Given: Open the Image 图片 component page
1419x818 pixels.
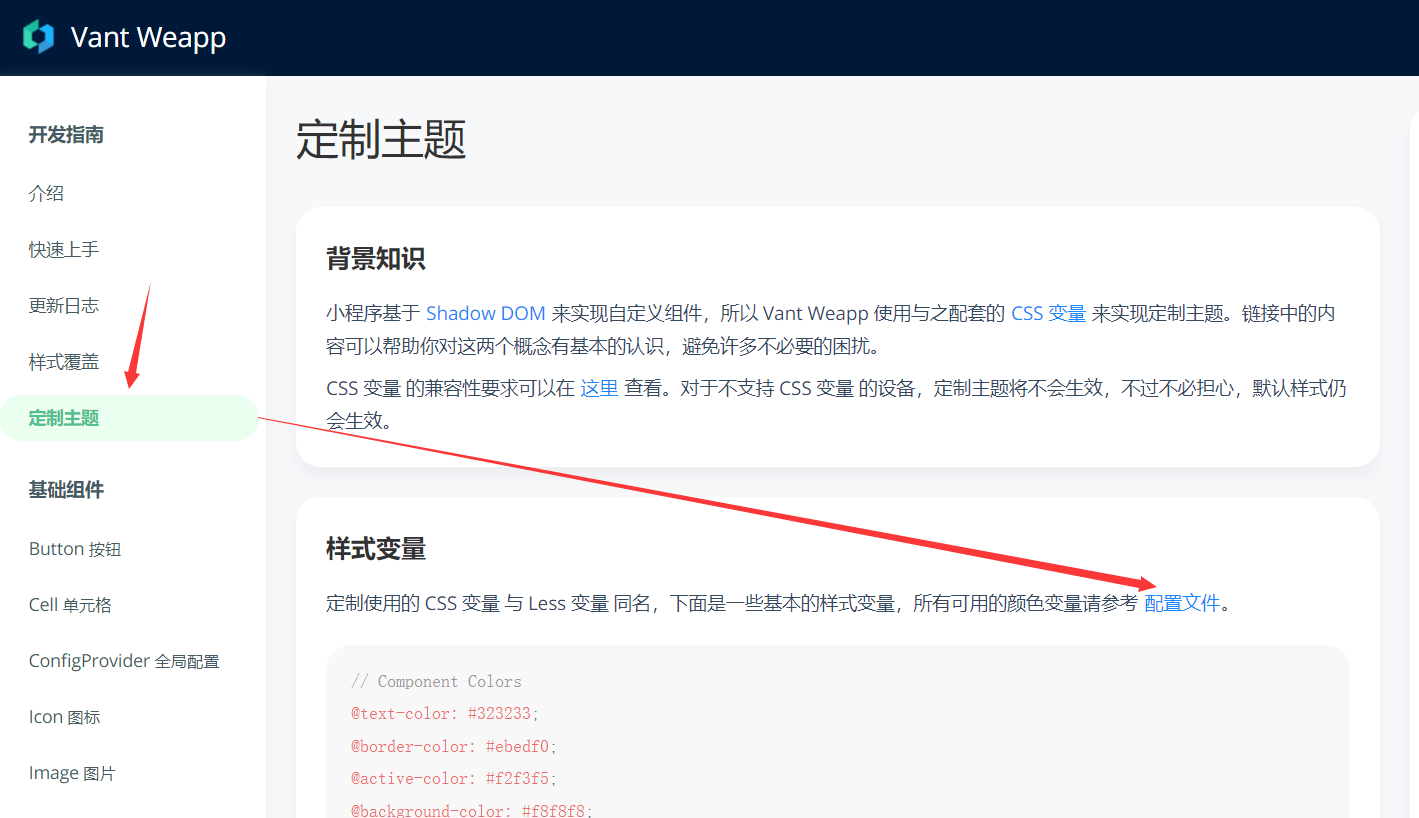Looking at the screenshot, I should [x=72, y=772].
